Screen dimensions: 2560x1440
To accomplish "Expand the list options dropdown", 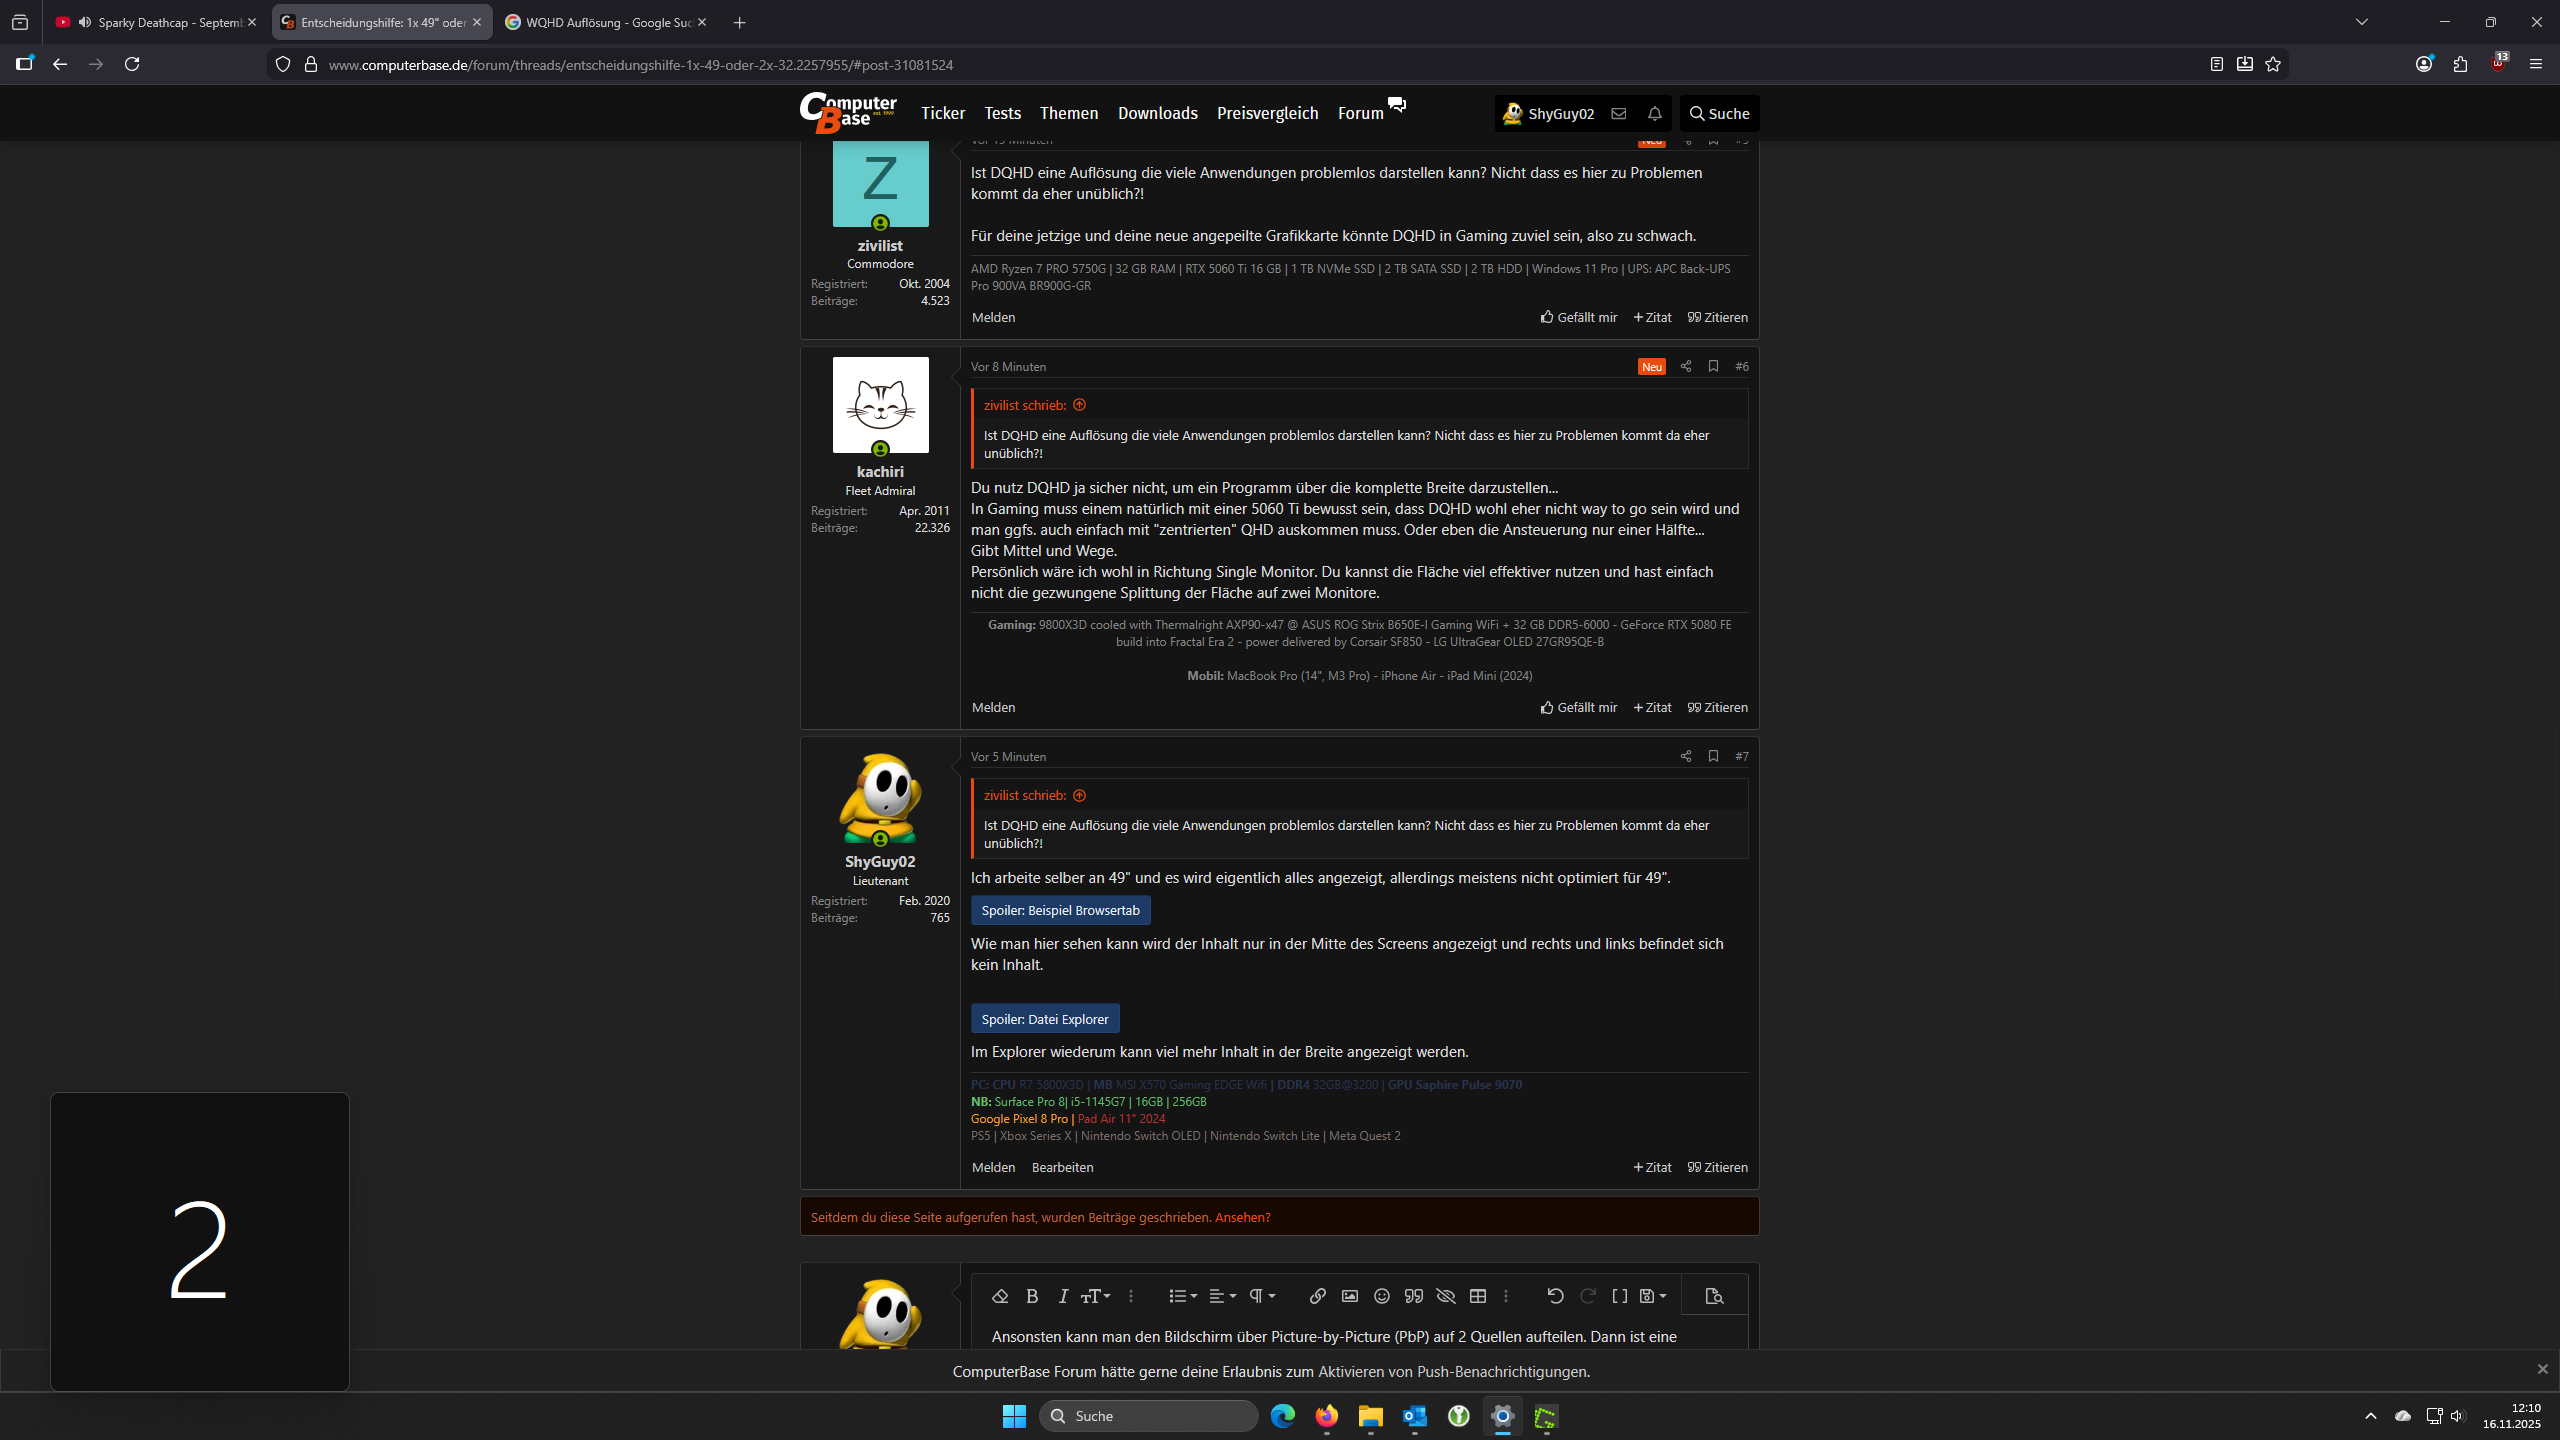I will click(x=1182, y=1296).
